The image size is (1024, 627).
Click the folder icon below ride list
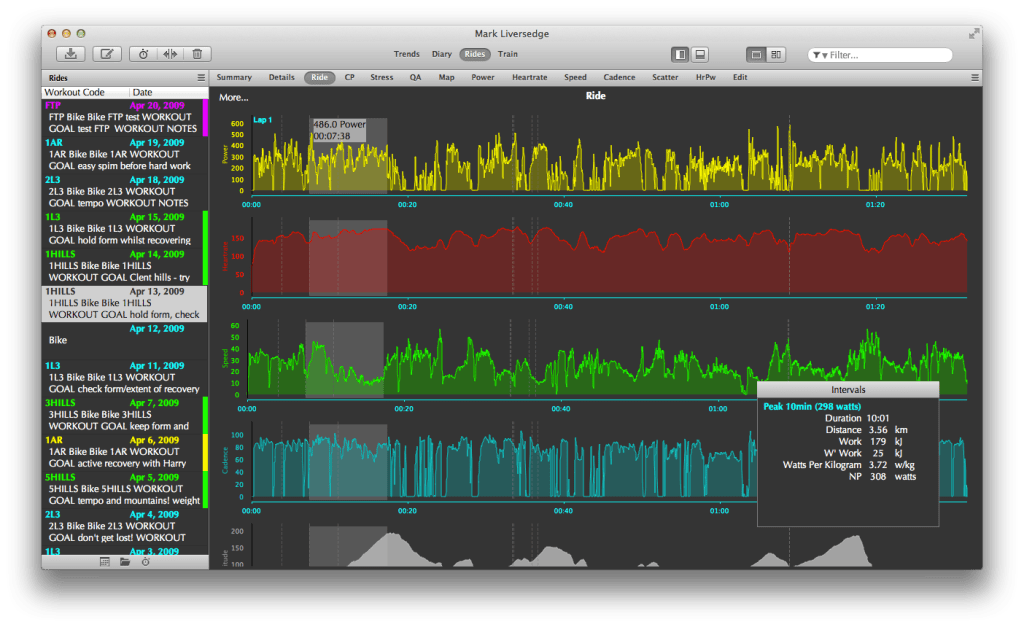pos(125,562)
